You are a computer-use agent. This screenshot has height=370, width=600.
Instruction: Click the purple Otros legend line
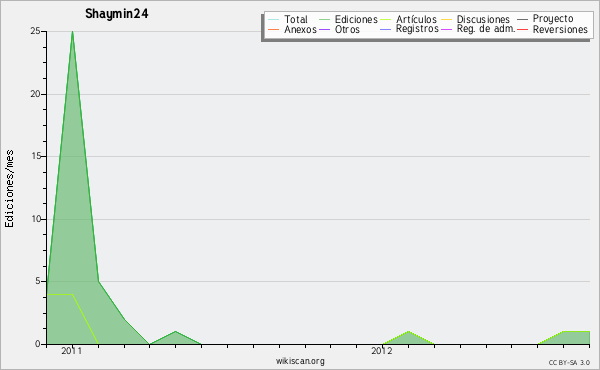click(x=324, y=29)
